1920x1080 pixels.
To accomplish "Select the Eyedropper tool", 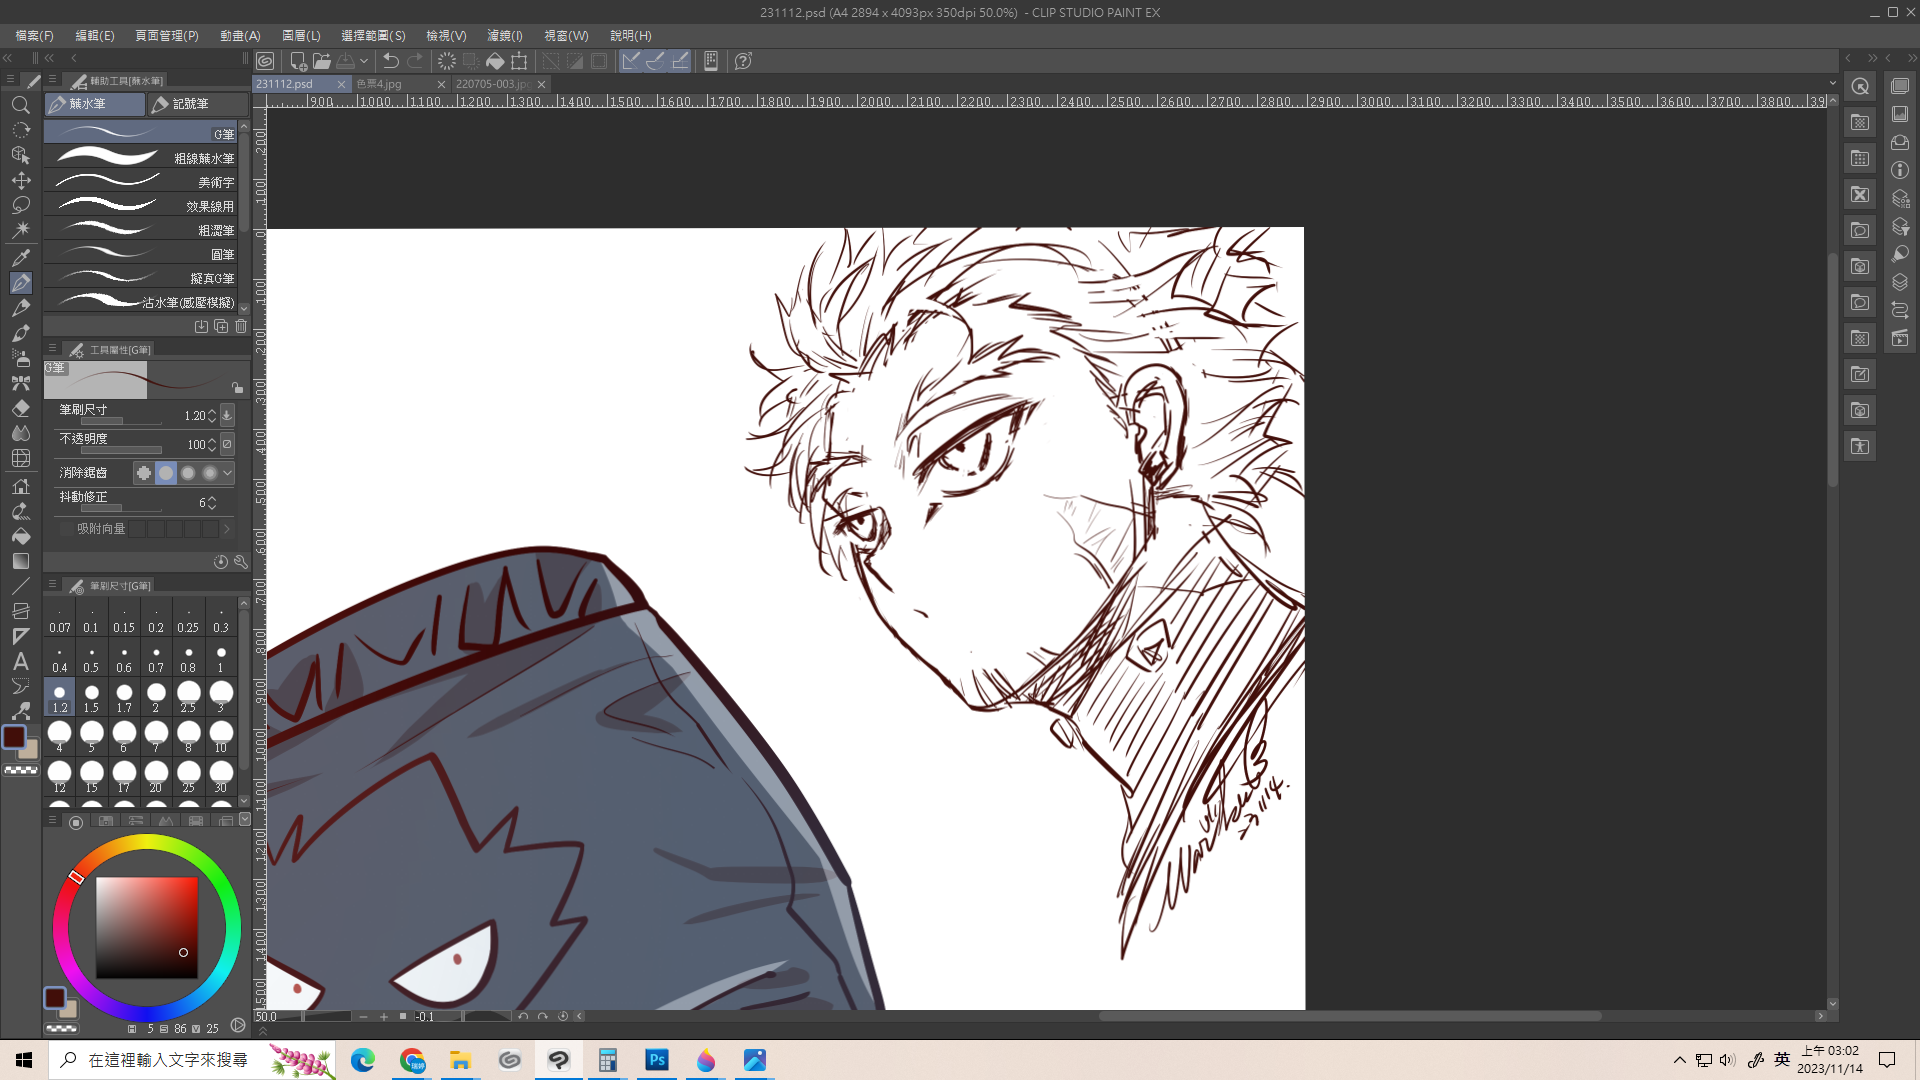I will point(20,258).
